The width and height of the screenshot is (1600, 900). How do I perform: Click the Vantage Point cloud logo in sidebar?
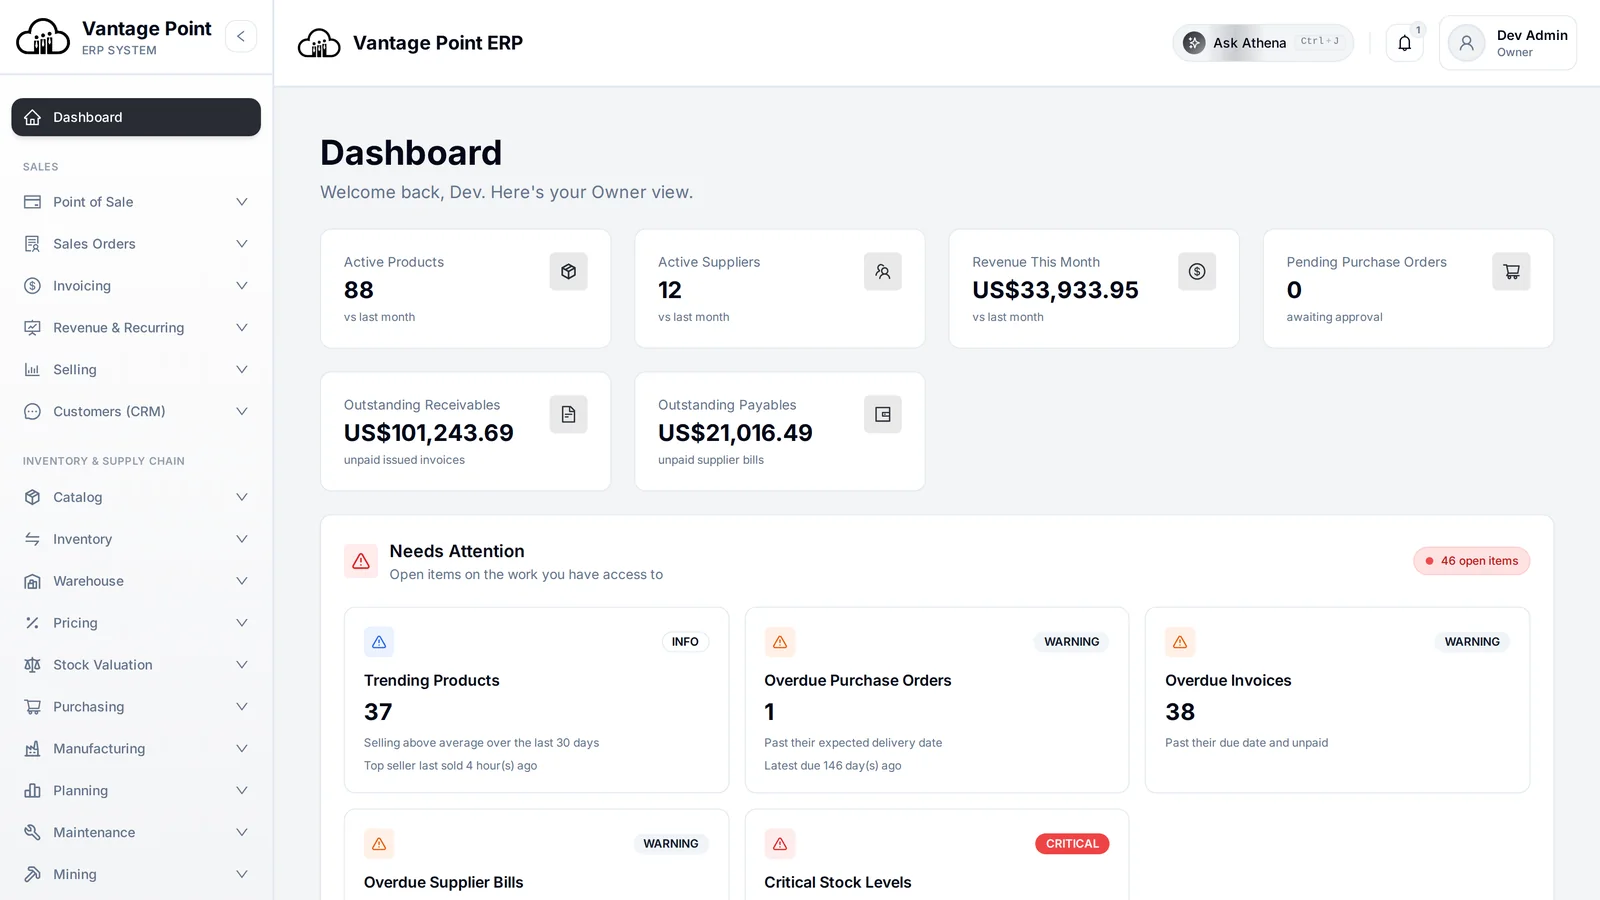pyautogui.click(x=43, y=37)
